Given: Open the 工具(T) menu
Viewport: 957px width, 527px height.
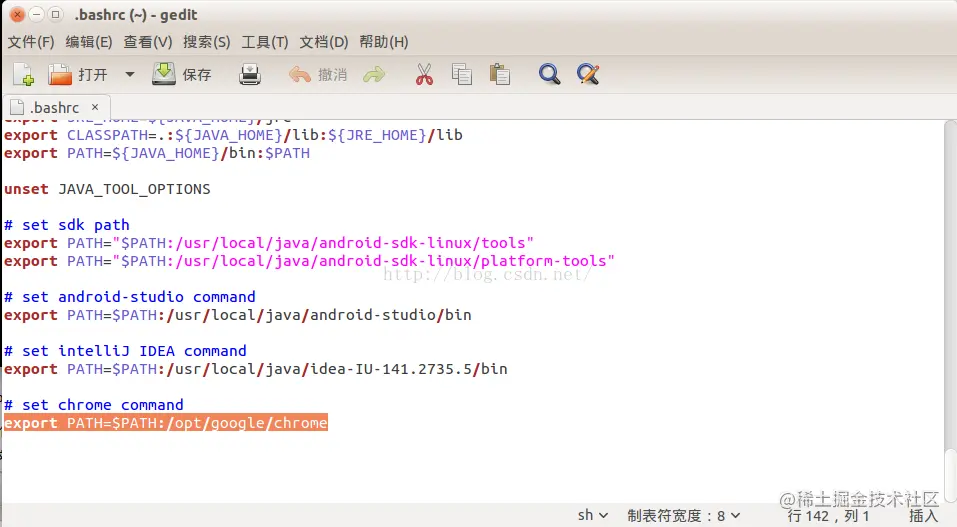Looking at the screenshot, I should (x=265, y=42).
